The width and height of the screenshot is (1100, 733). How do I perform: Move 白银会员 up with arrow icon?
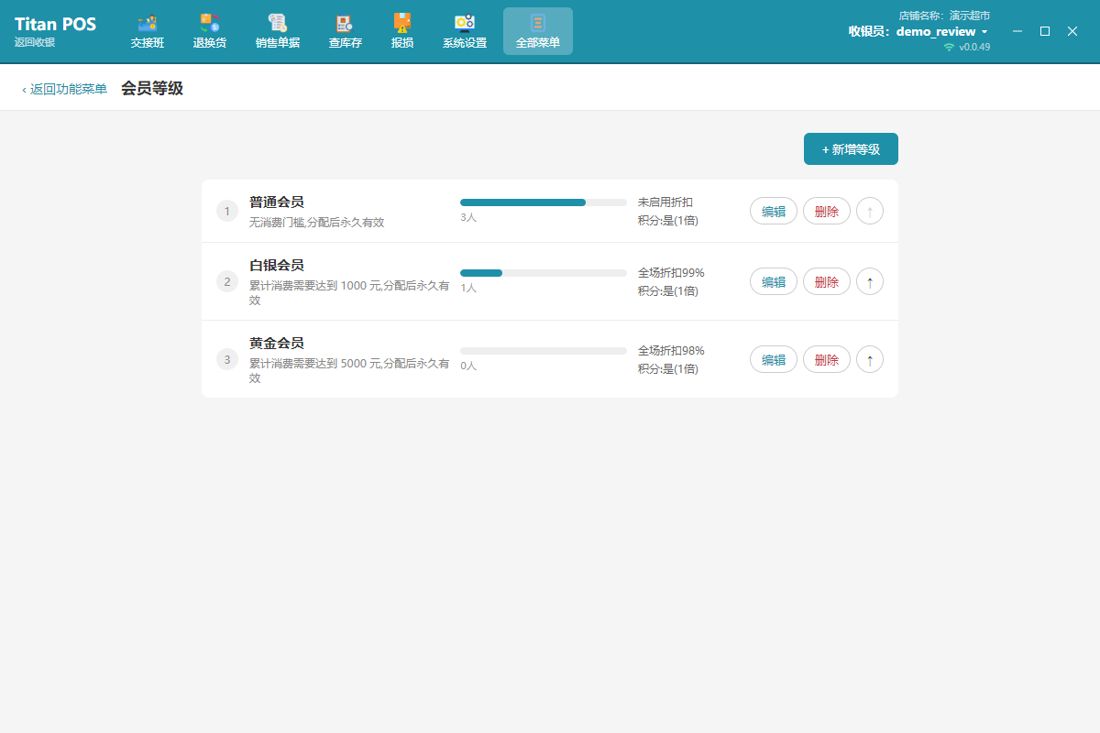pos(870,282)
